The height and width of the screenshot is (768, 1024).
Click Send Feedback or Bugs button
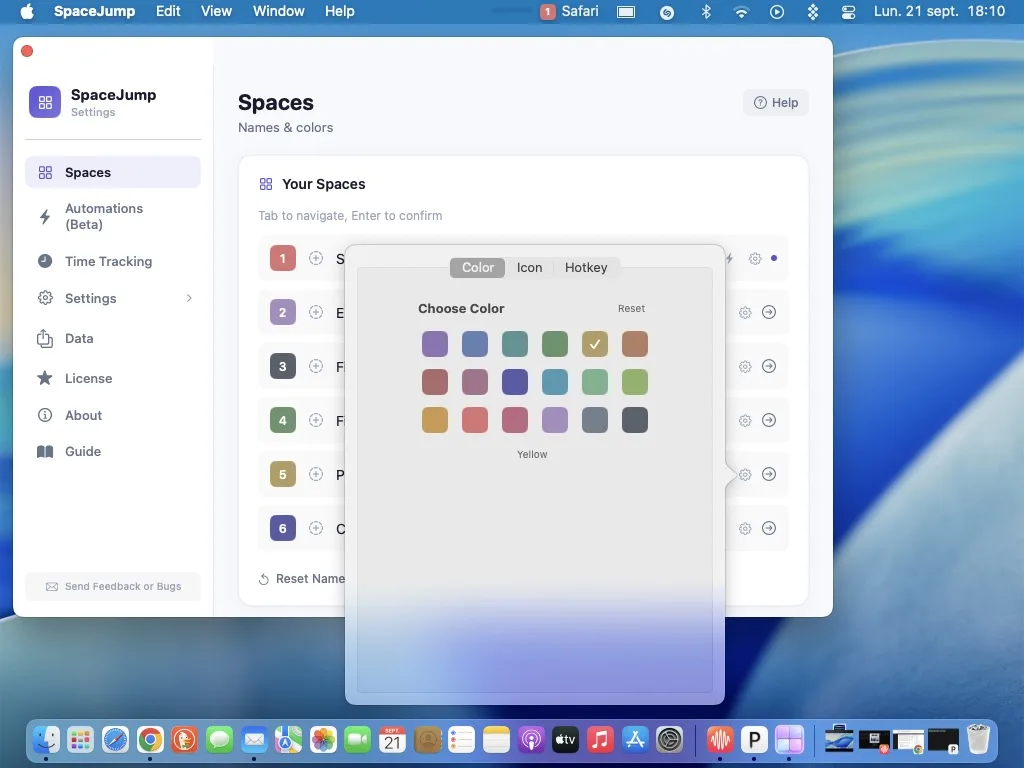pyautogui.click(x=113, y=586)
